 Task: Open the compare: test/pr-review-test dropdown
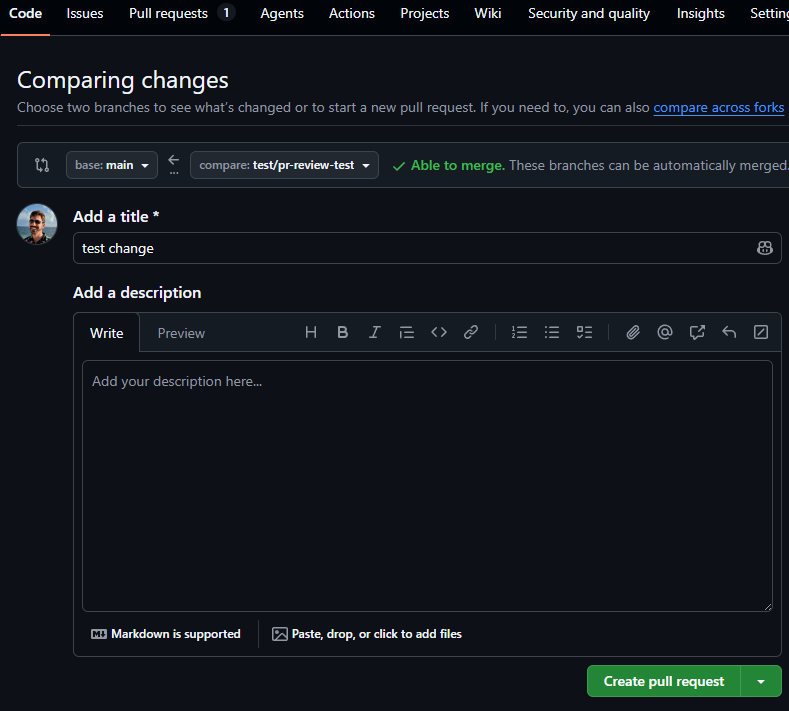pos(284,165)
